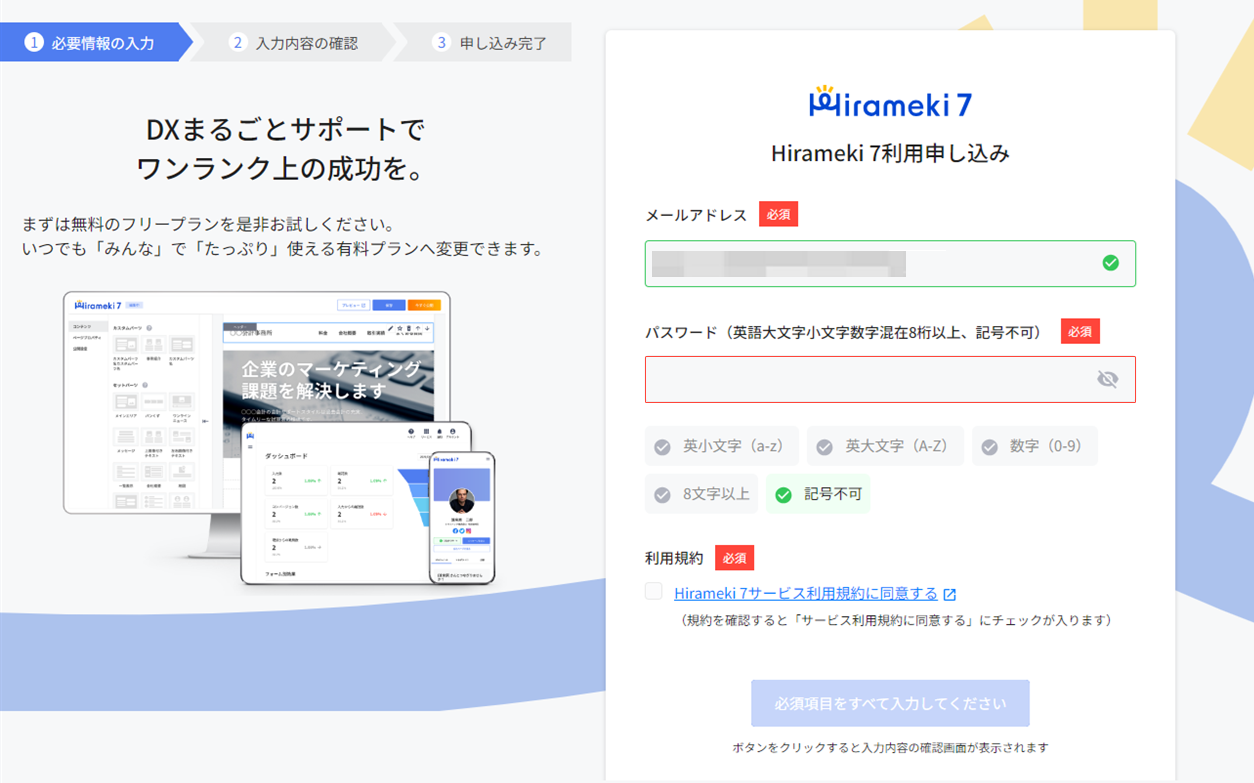Check the terms of service agreement checkbox
This screenshot has width=1254, height=783.
click(x=654, y=592)
